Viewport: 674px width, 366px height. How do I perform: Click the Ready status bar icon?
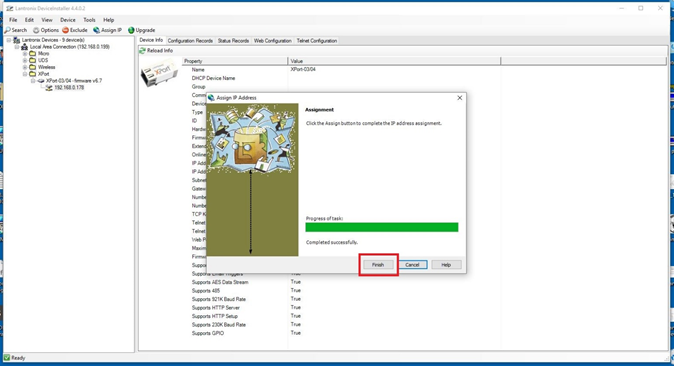pyautogui.click(x=7, y=358)
